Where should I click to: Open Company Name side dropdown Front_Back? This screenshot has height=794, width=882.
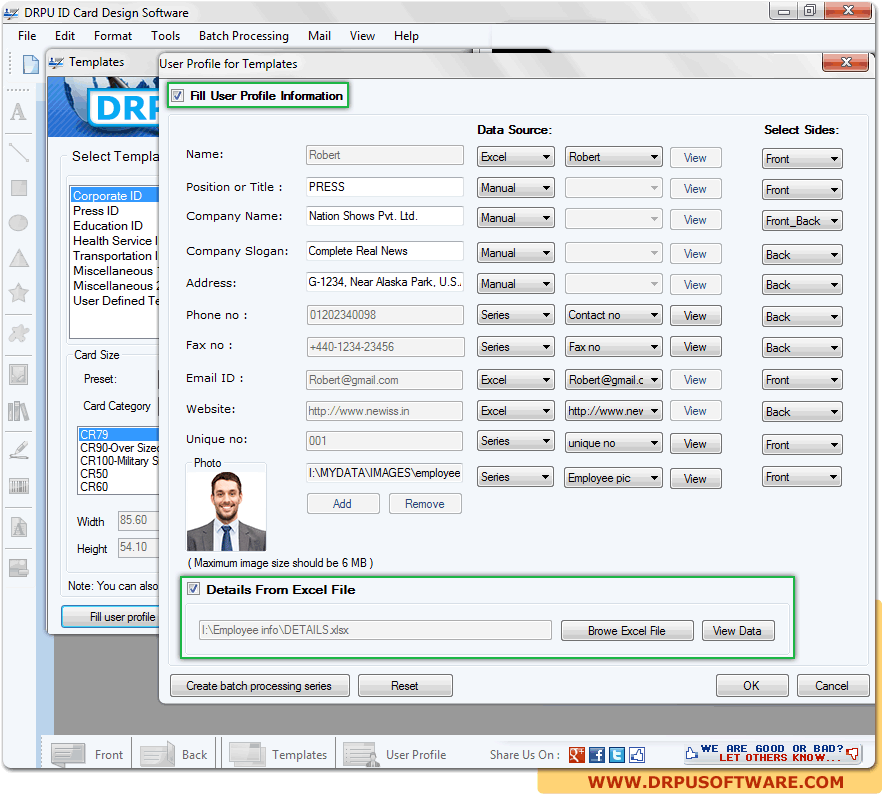802,221
